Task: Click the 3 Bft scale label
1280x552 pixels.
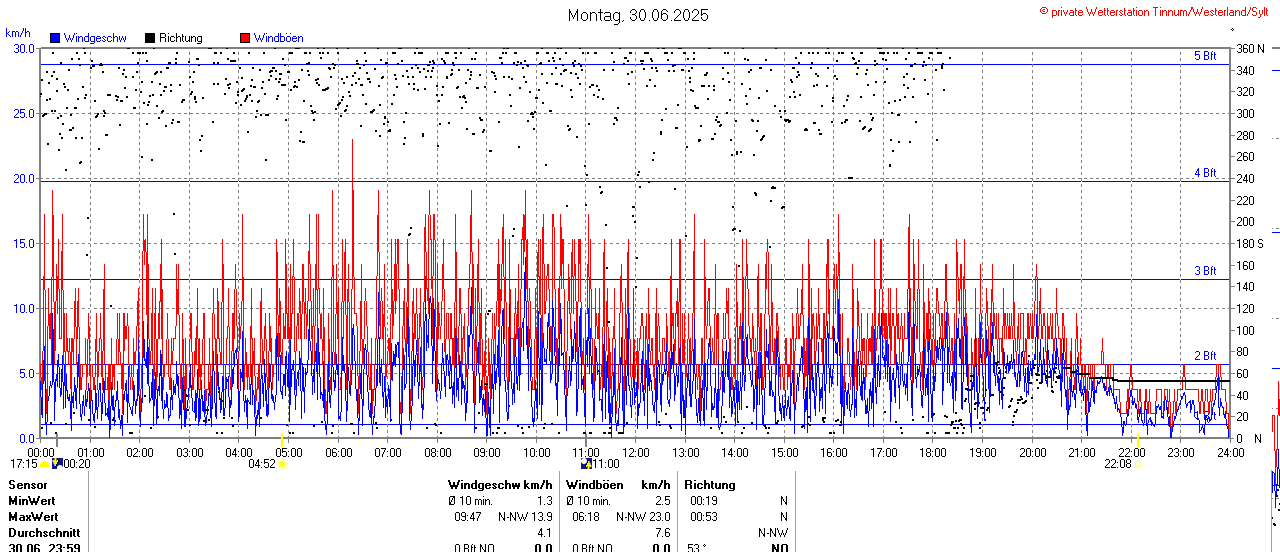Action: (1205, 271)
